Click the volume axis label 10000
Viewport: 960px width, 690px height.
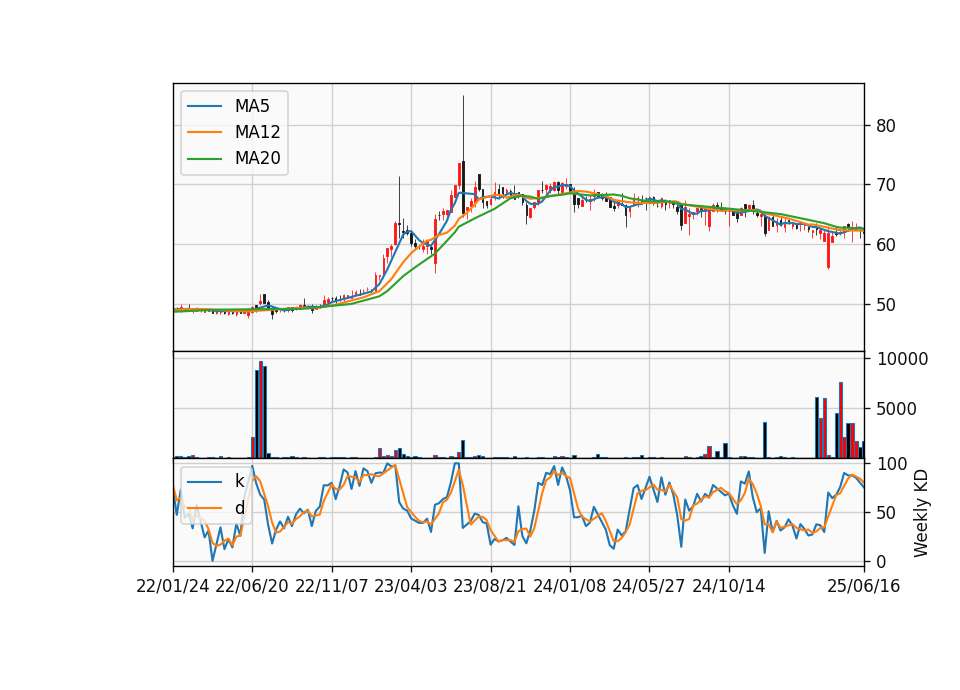[902, 359]
